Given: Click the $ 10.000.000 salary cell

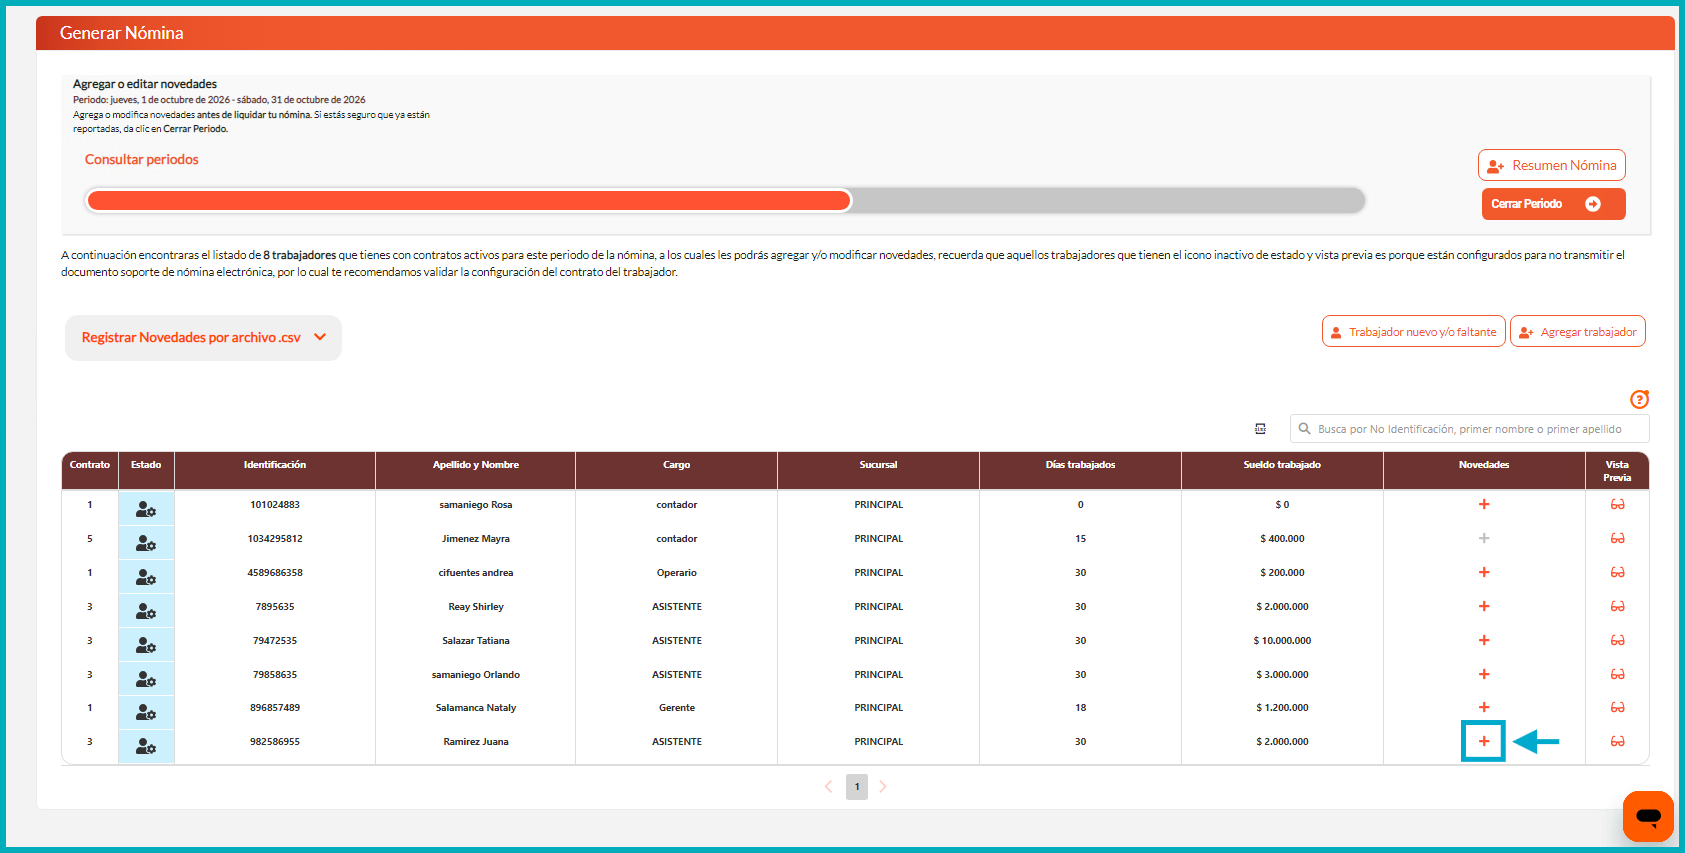Looking at the screenshot, I should coord(1282,641).
